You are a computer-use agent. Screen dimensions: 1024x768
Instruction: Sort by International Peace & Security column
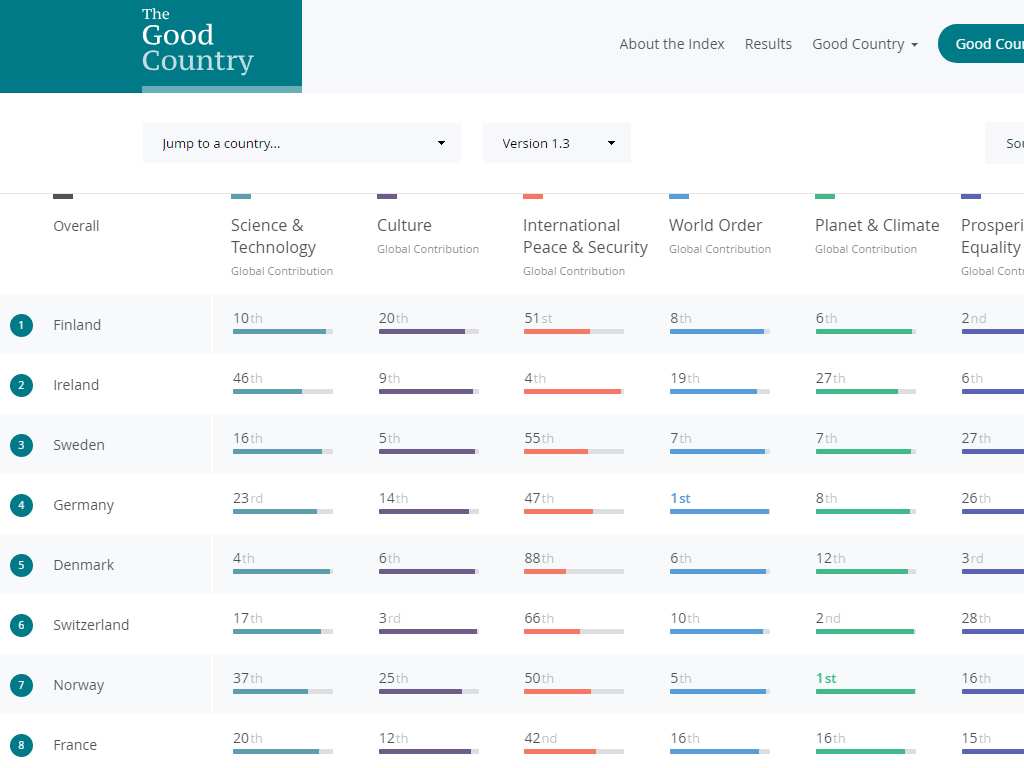coord(585,236)
